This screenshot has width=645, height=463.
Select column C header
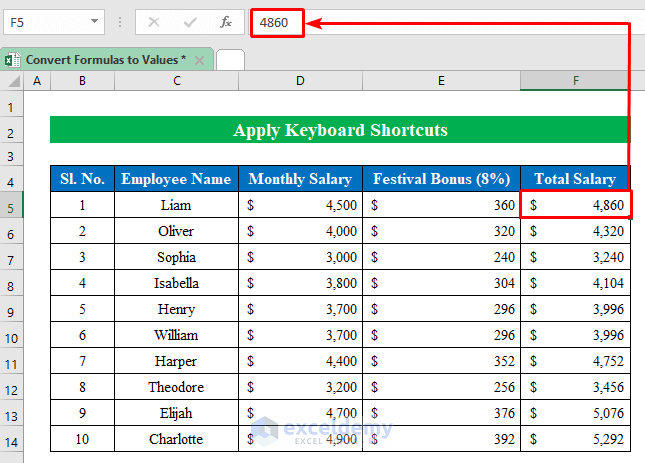click(176, 81)
